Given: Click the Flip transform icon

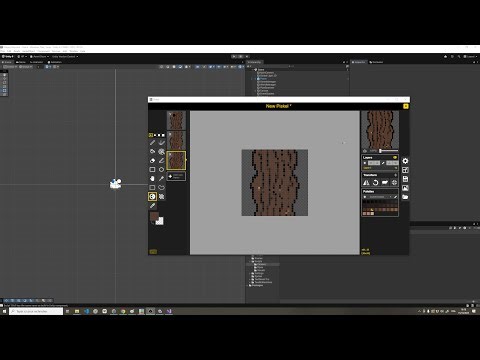Looking at the screenshot, I should tap(366, 183).
